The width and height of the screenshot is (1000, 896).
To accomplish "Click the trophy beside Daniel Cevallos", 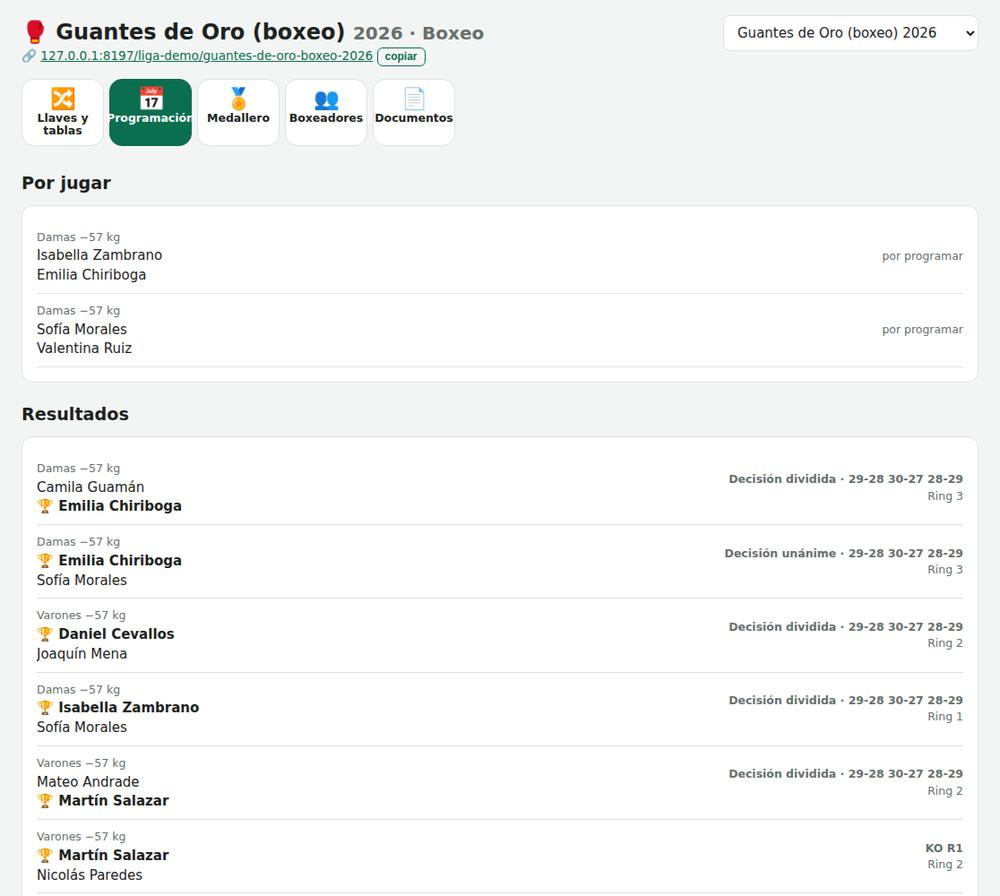I will (x=45, y=634).
